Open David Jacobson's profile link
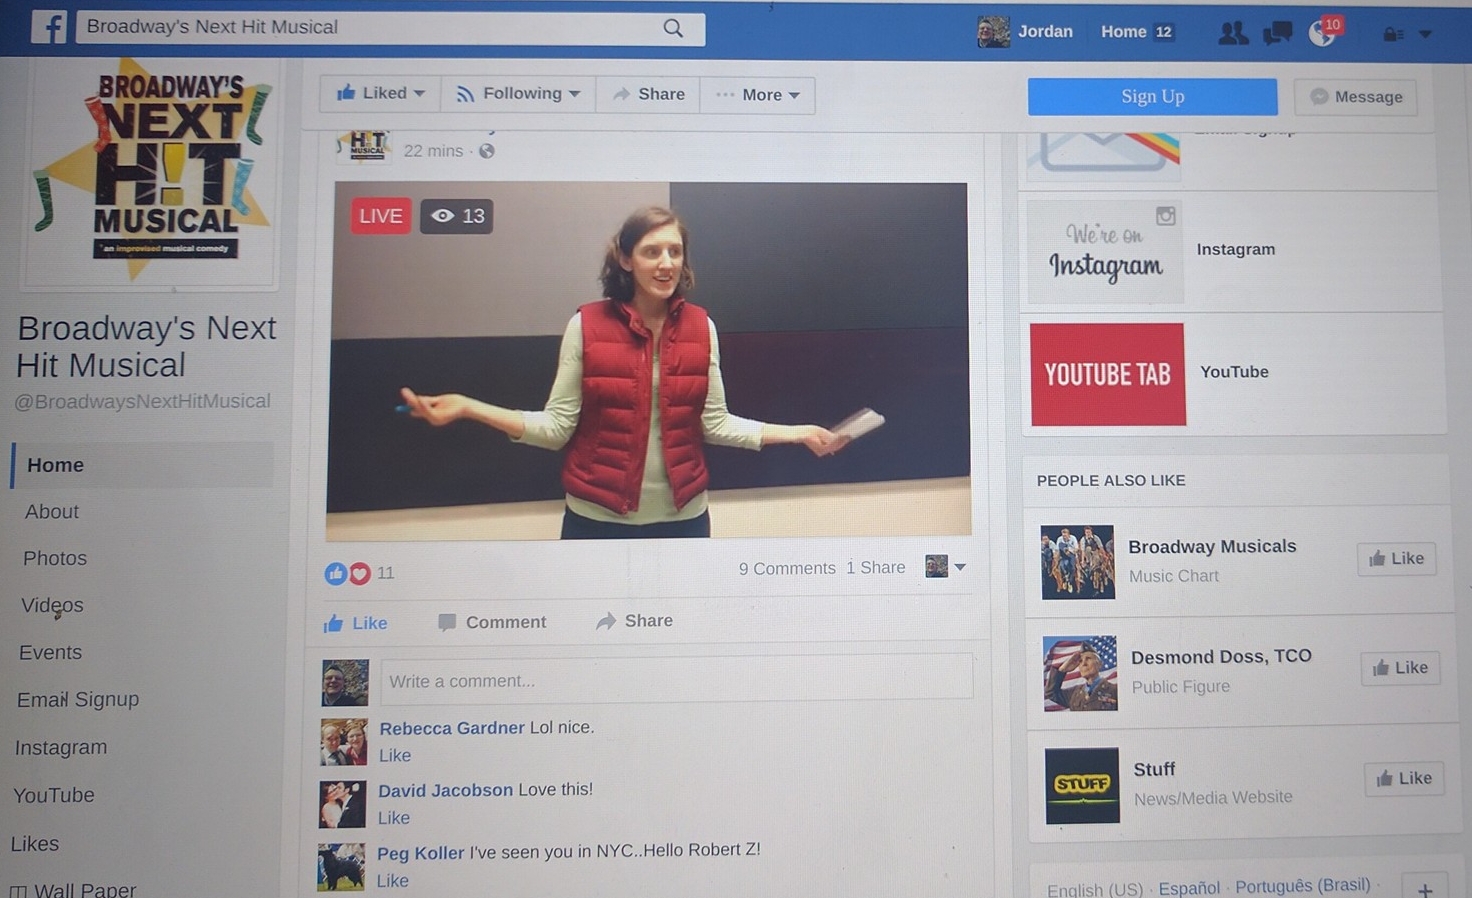 [x=445, y=790]
